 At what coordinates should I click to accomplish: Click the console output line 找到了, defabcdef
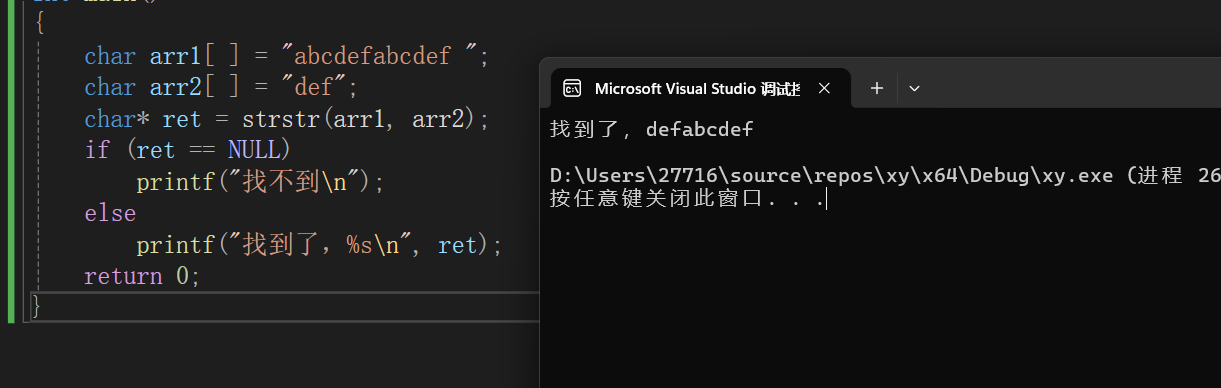point(652,129)
